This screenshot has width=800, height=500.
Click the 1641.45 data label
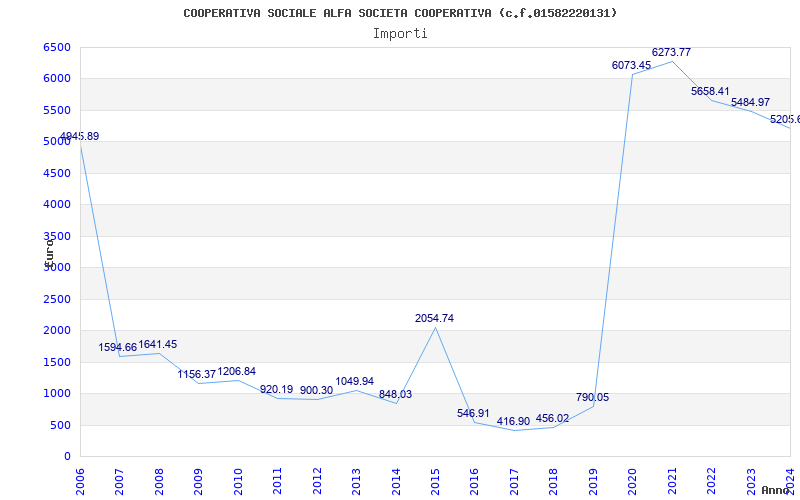[x=158, y=344]
